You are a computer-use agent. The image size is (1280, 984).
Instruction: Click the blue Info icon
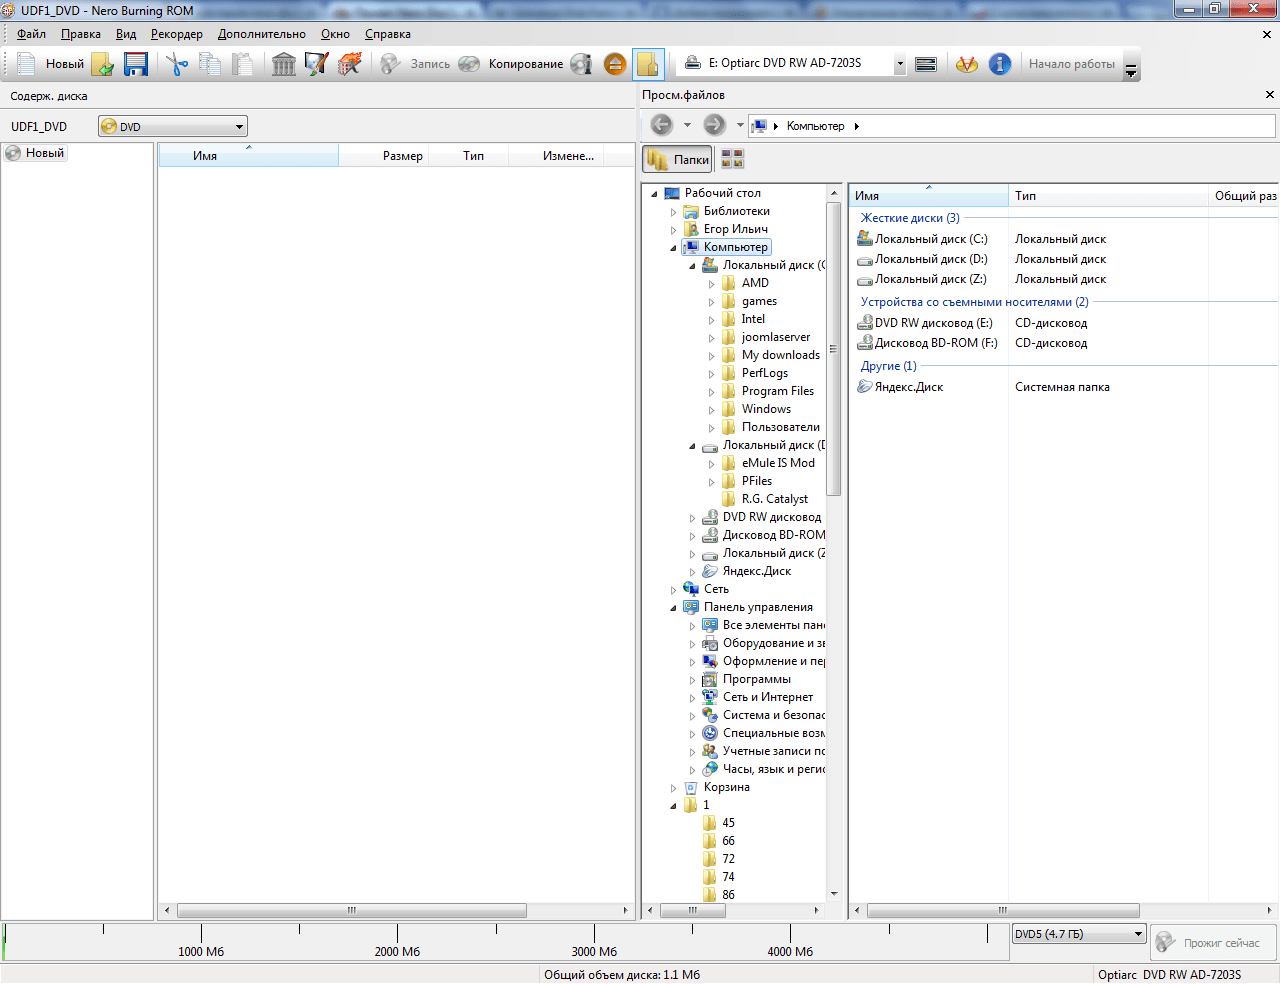point(999,64)
